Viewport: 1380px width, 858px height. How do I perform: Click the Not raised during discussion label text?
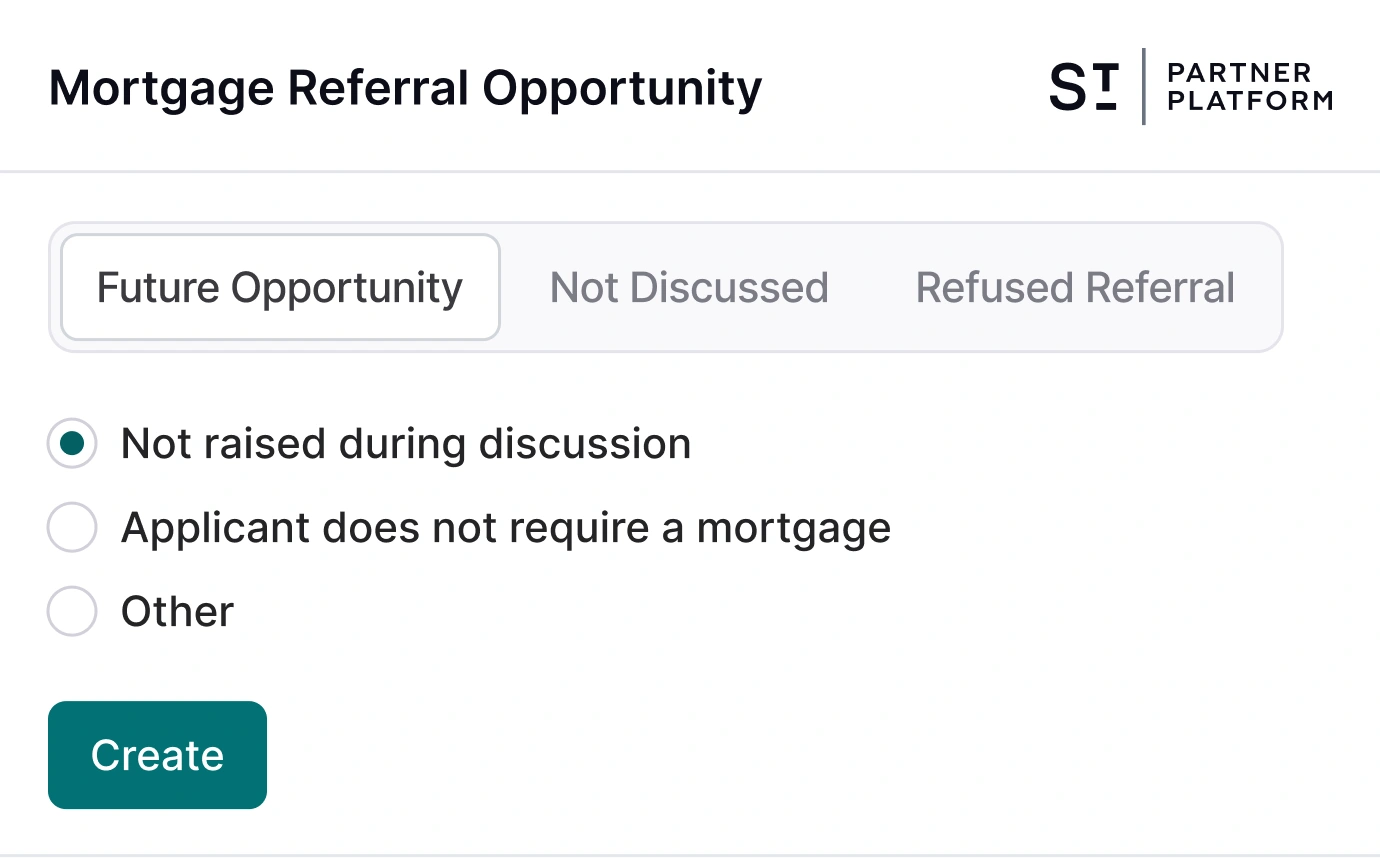pos(405,443)
